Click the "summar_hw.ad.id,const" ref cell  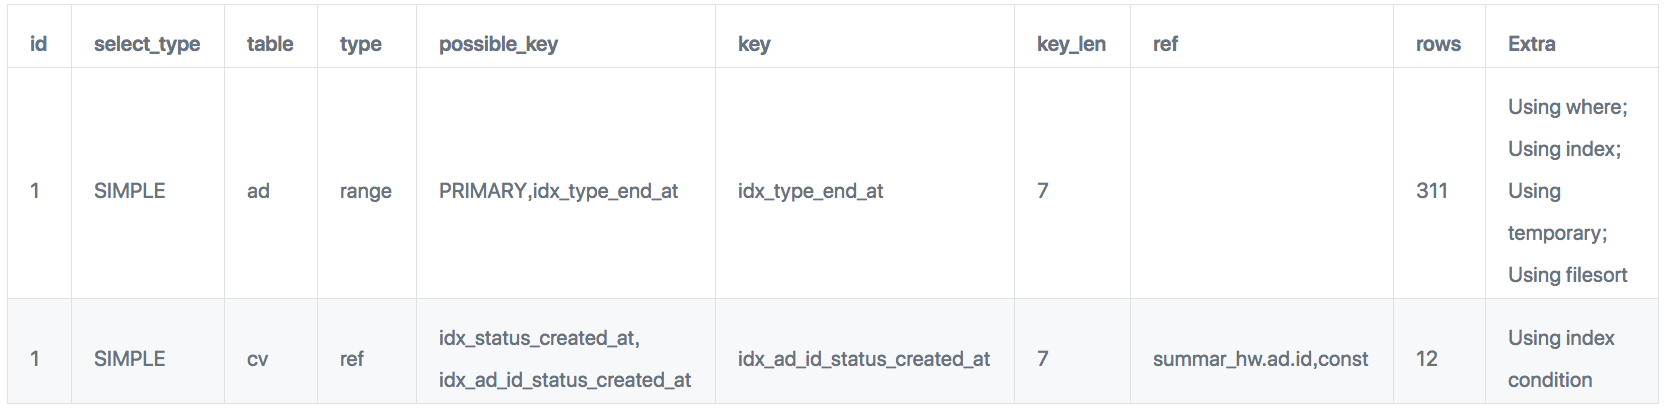pos(1260,359)
